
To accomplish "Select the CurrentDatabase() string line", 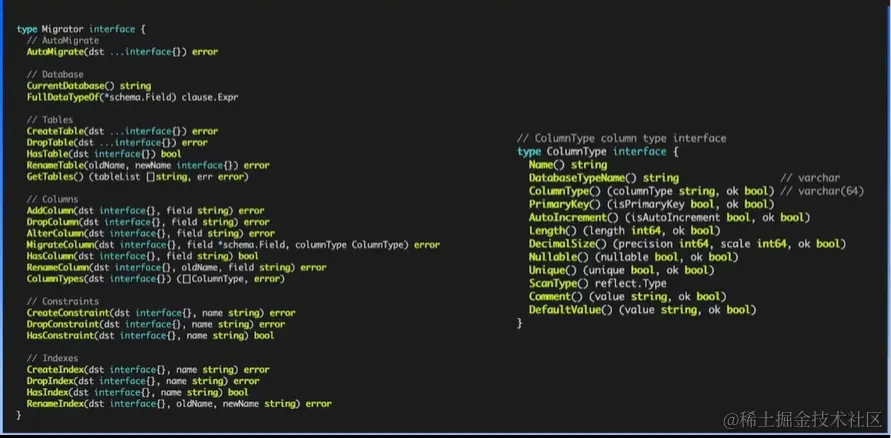I will (89, 86).
